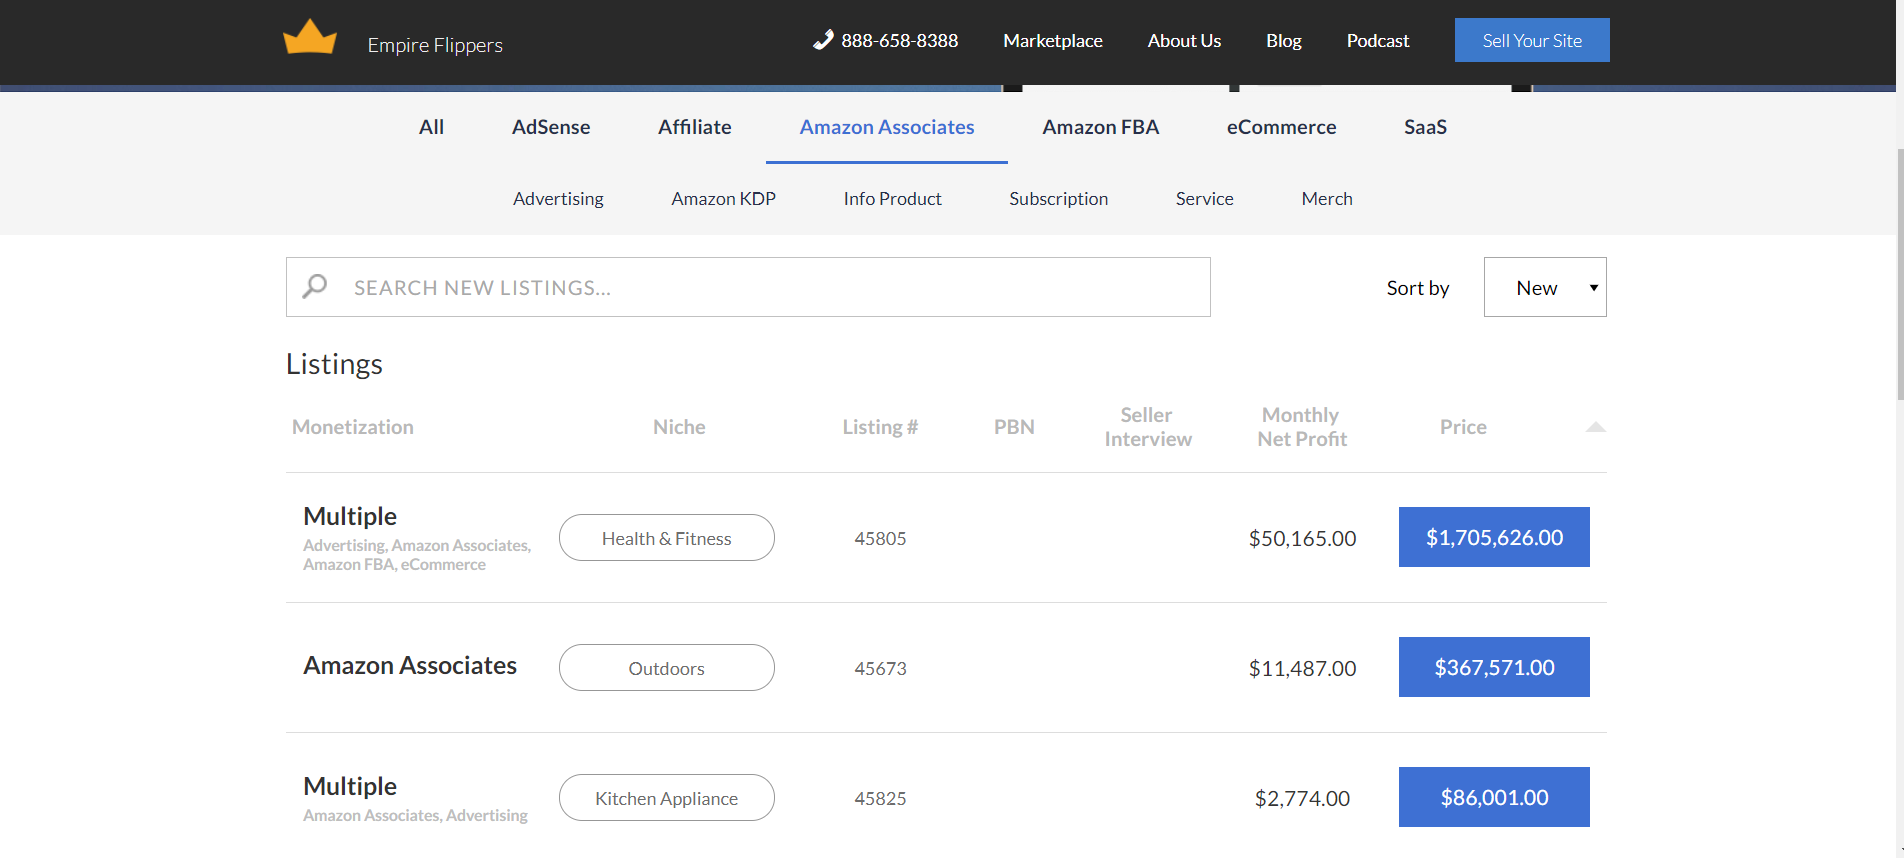The height and width of the screenshot is (858, 1904).
Task: Sort by the Seller Interview column header
Action: pyautogui.click(x=1148, y=427)
